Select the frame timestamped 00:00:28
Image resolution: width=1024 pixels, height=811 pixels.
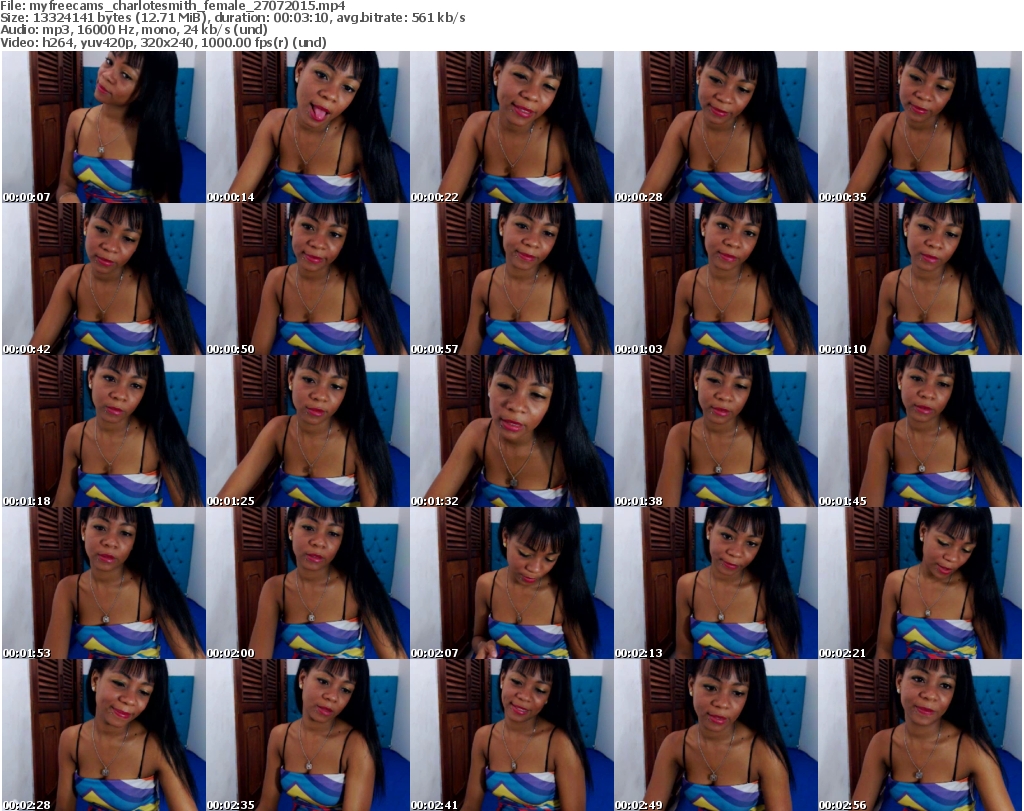(716, 127)
